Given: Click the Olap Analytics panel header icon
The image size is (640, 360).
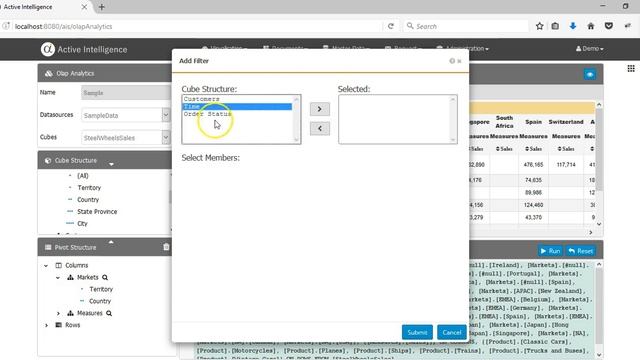Looking at the screenshot, I should point(49,73).
